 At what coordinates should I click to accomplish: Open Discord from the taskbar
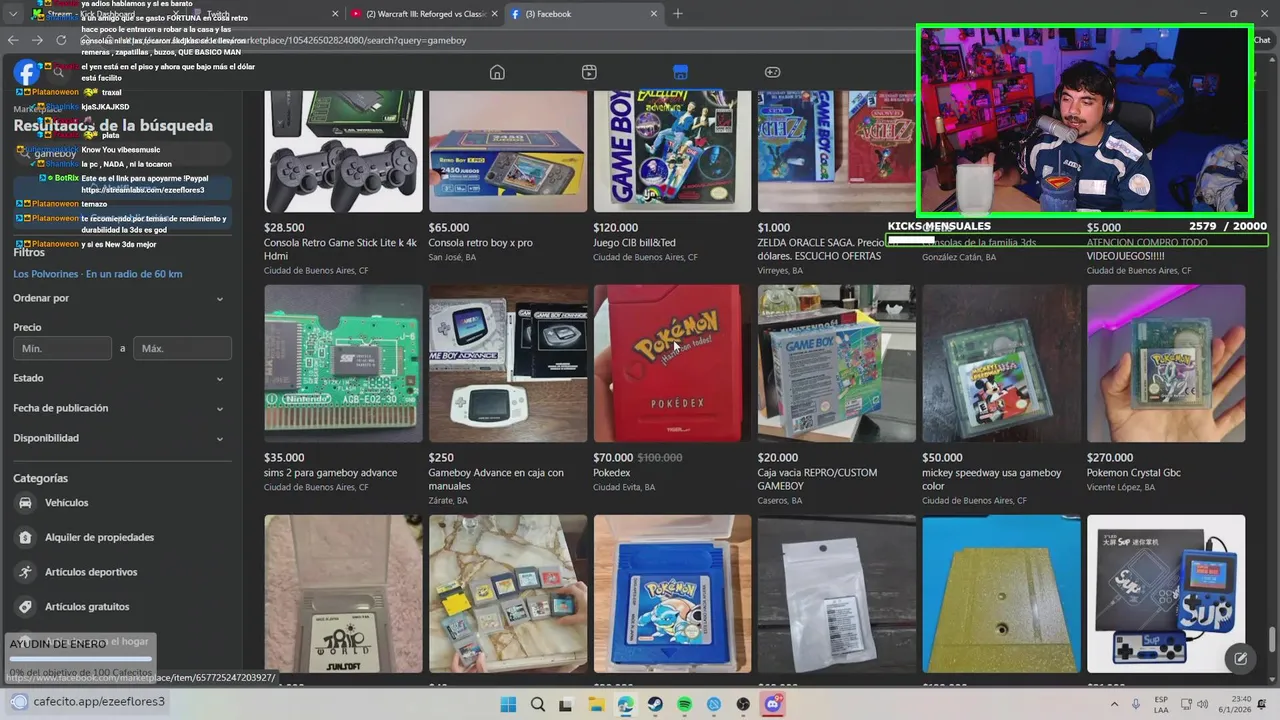(x=773, y=704)
